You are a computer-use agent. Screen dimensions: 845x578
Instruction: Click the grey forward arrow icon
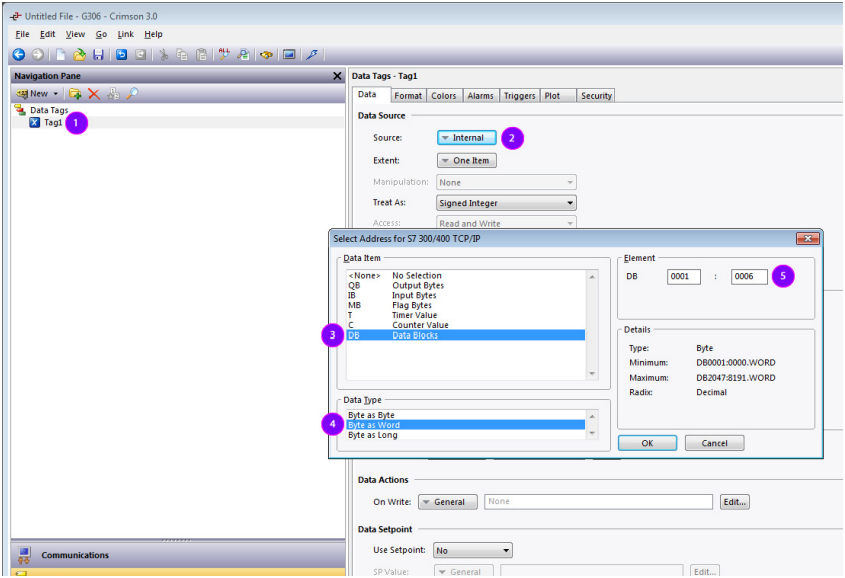click(x=38, y=54)
